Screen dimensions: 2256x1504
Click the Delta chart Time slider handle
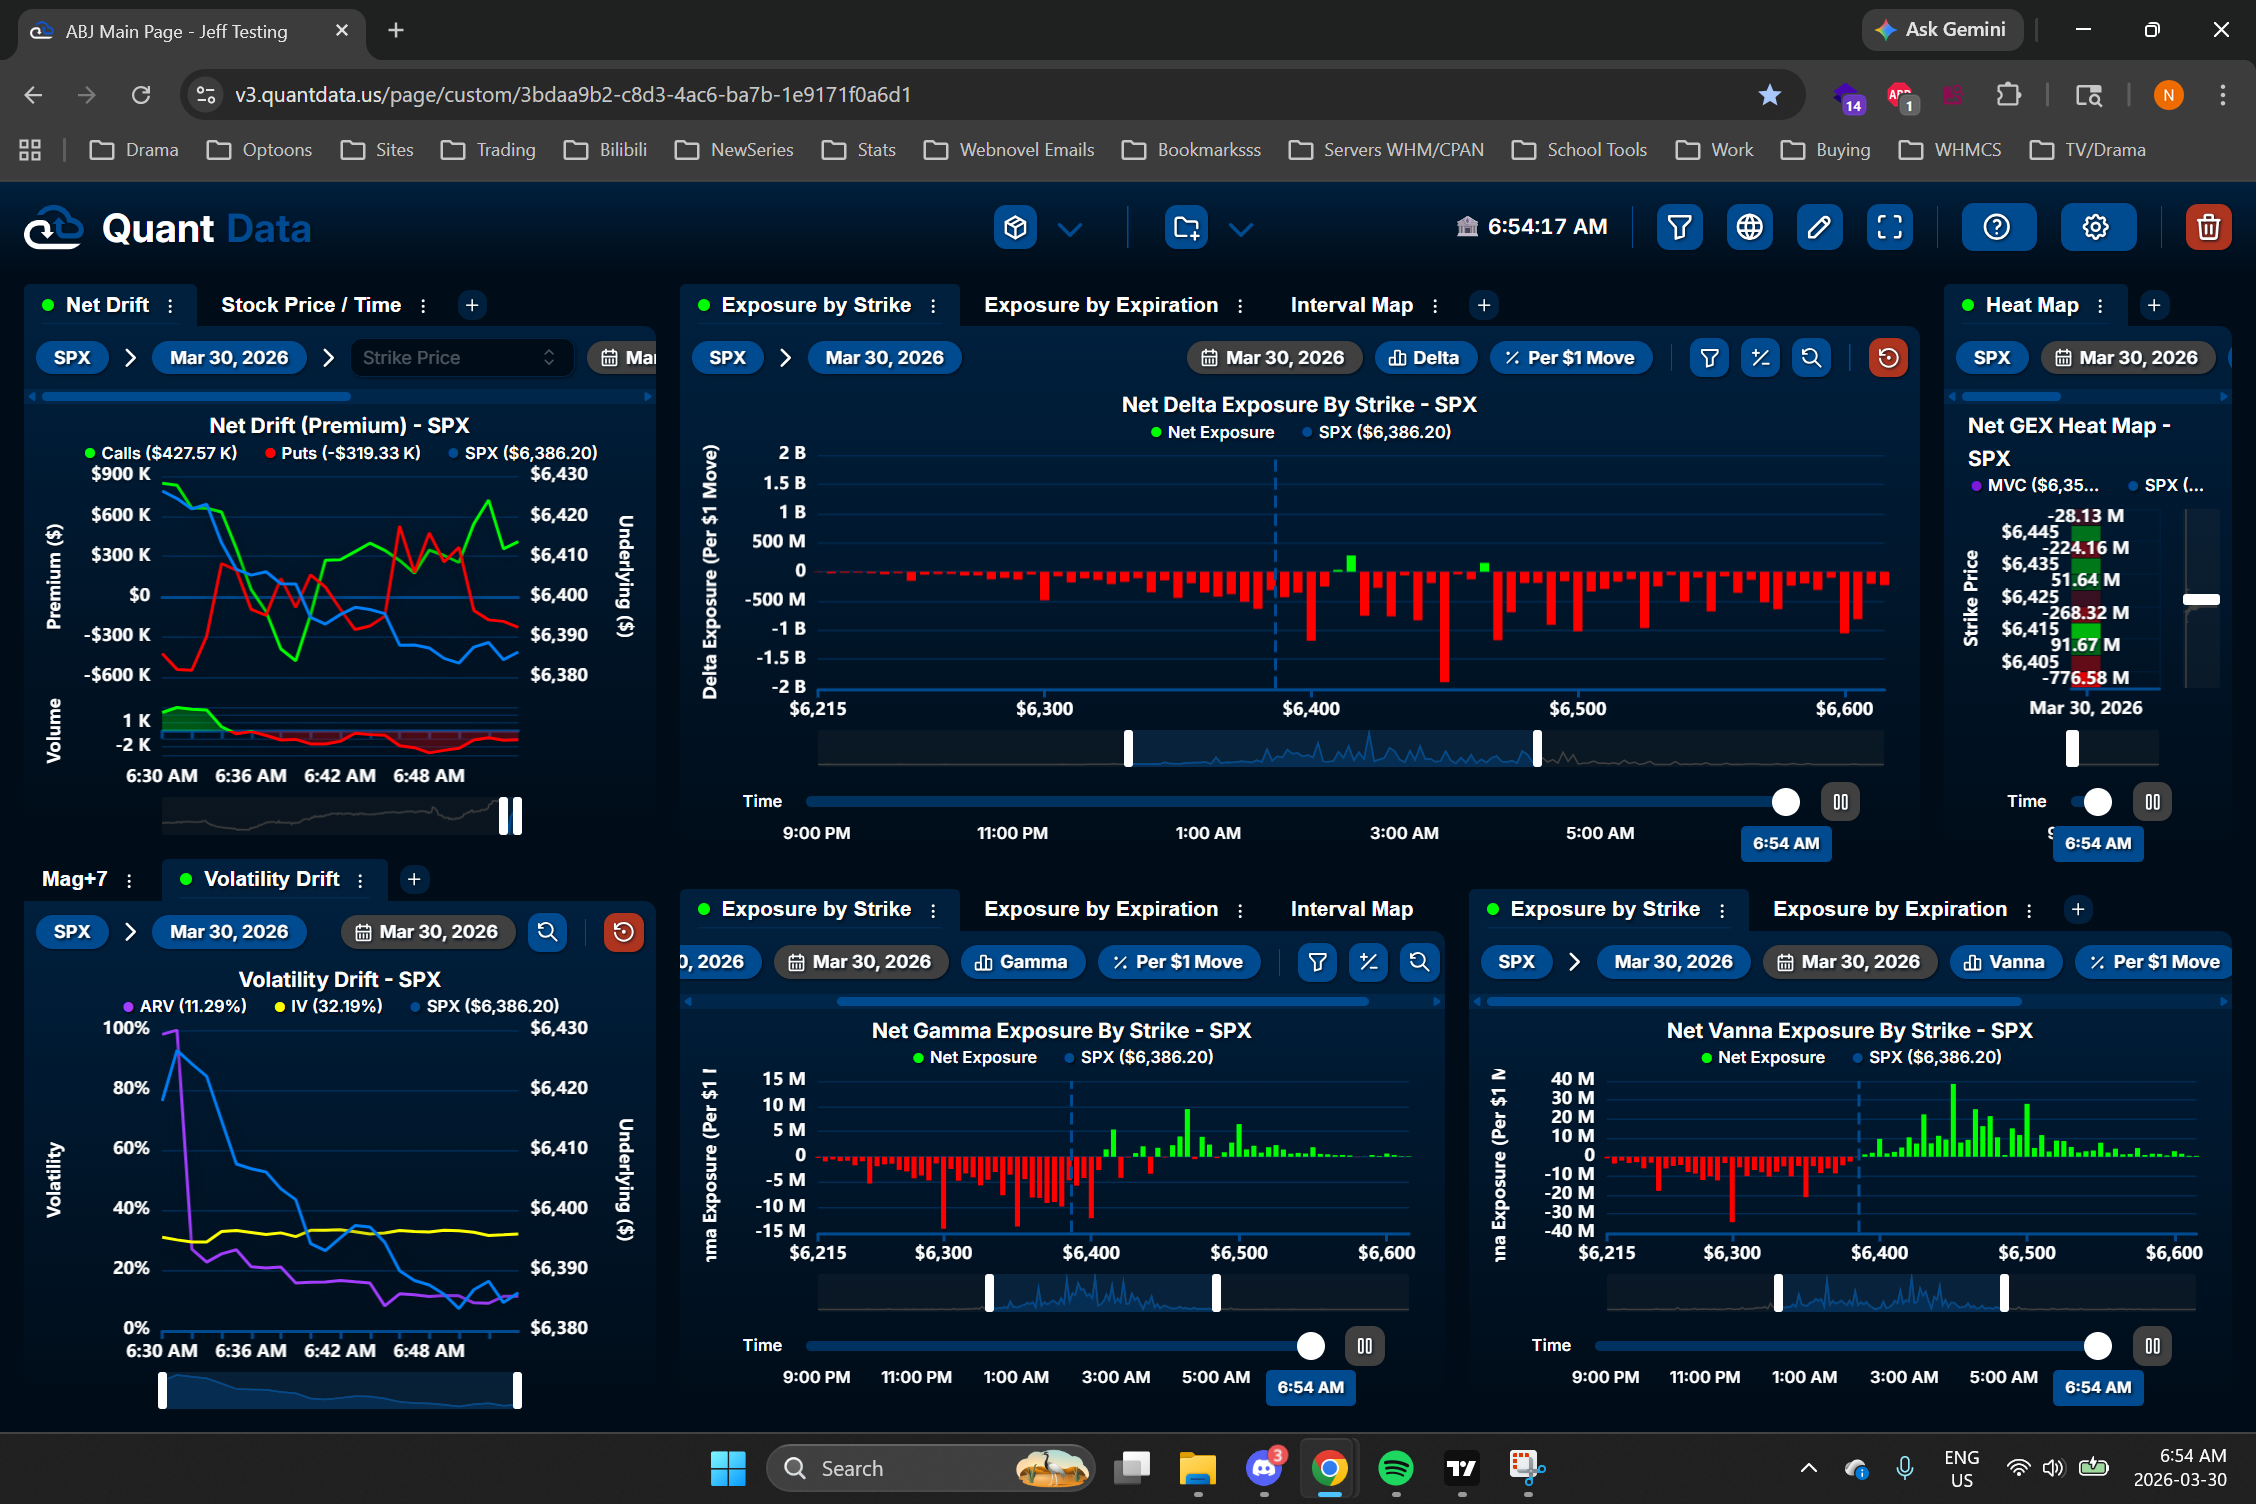[x=1785, y=802]
